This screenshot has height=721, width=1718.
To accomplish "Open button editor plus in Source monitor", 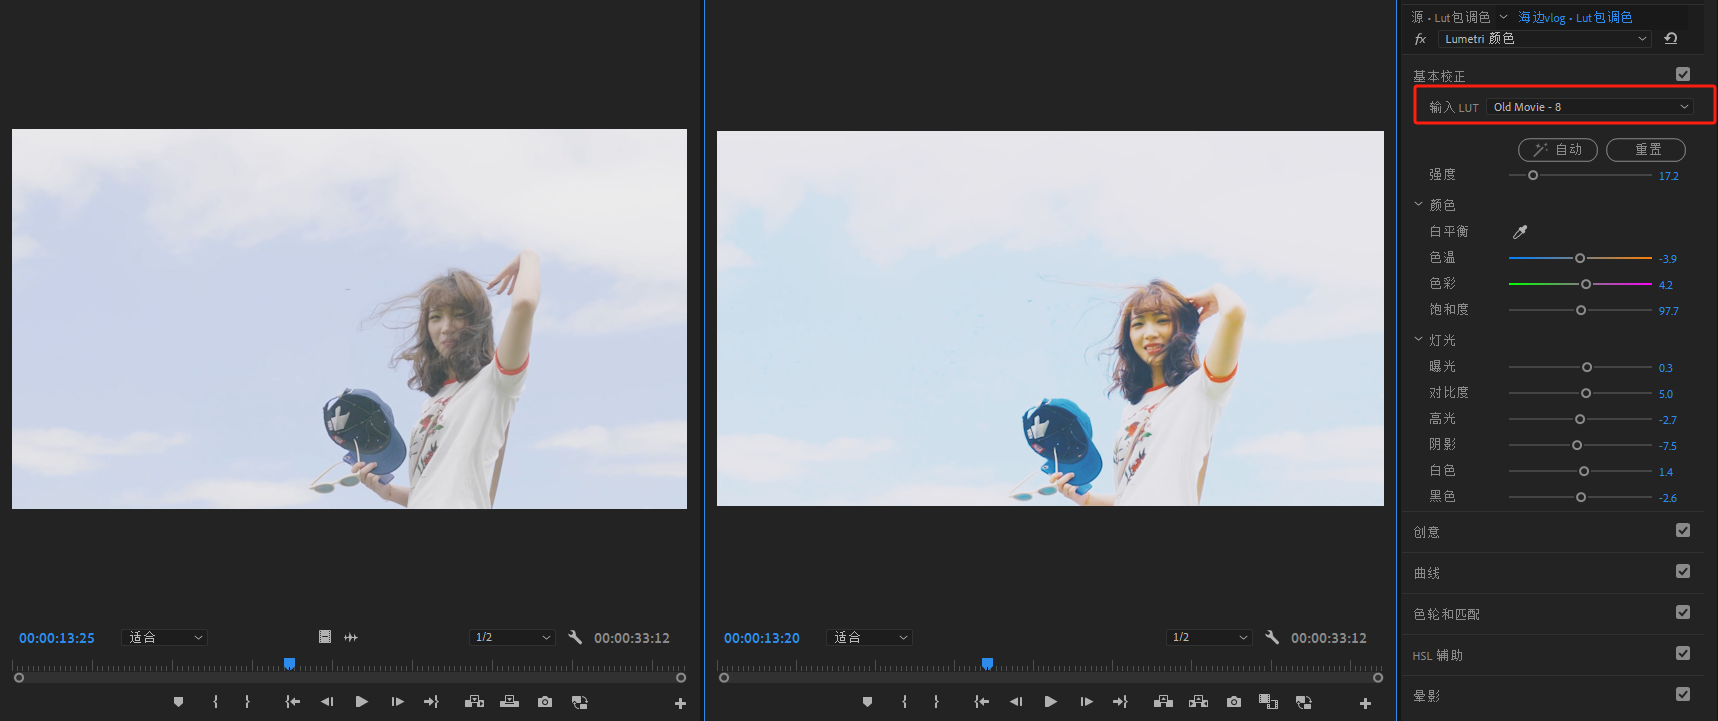I will [x=680, y=704].
